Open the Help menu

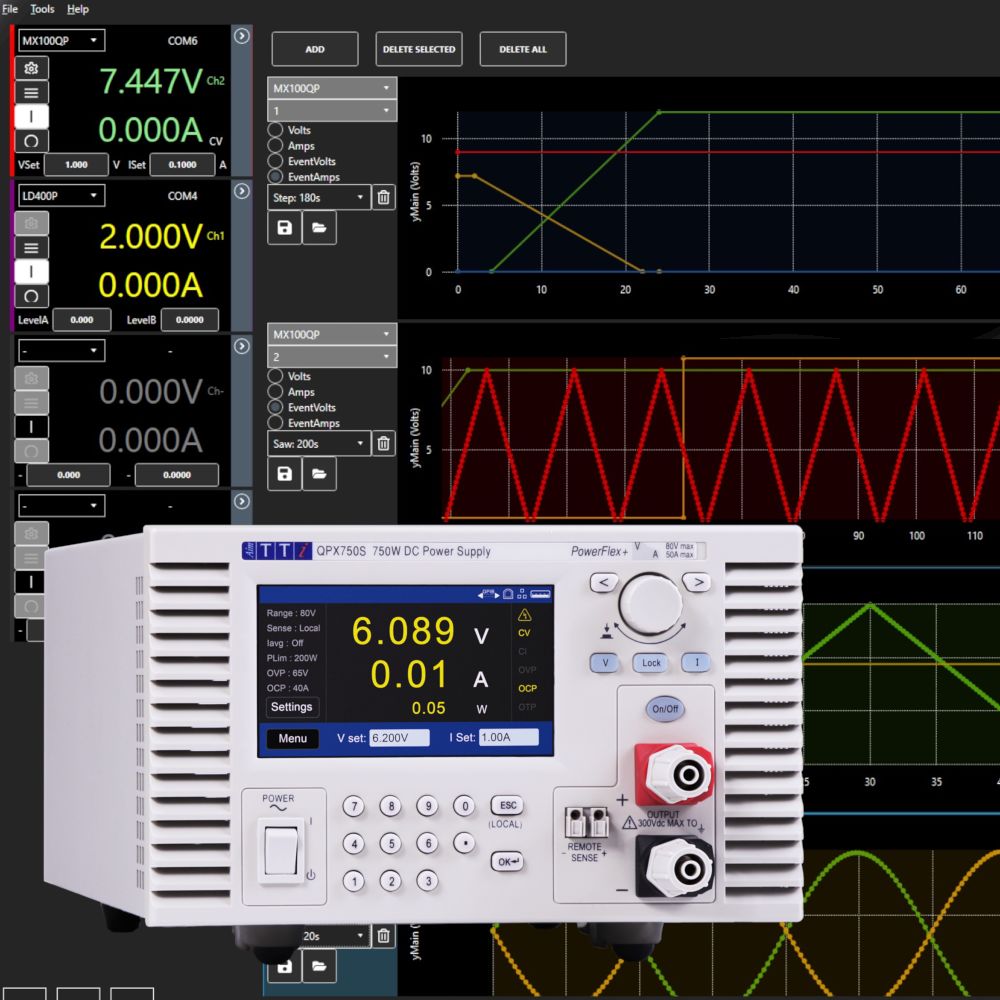[78, 9]
